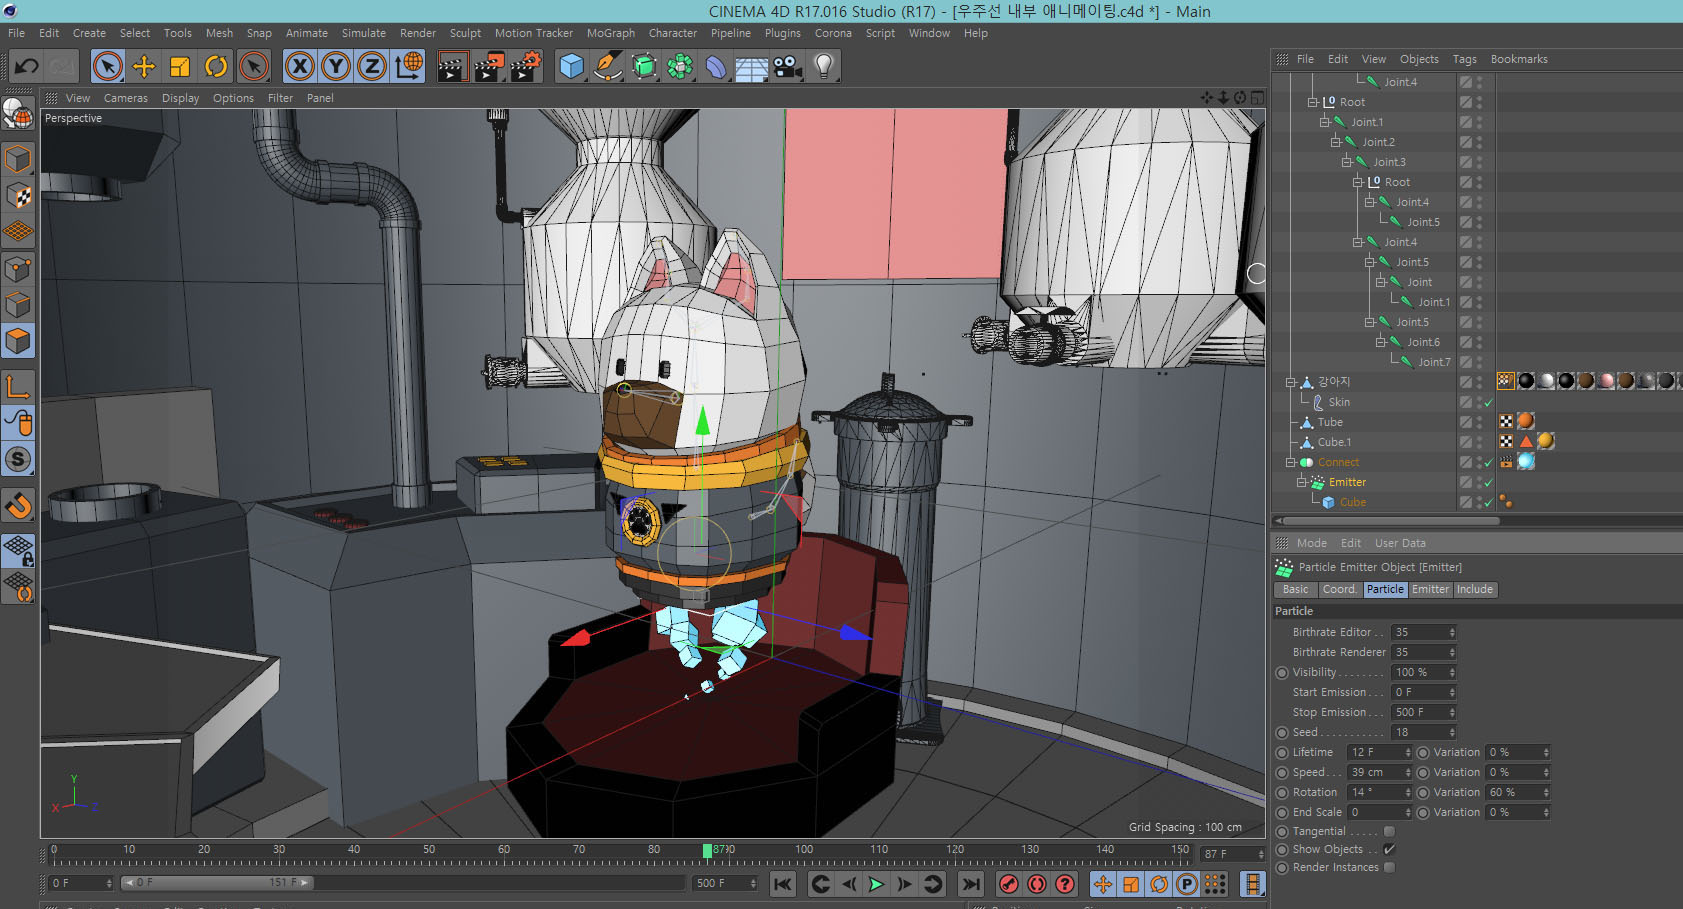Add a Cube primitive object
1683x909 pixels.
pyautogui.click(x=571, y=66)
